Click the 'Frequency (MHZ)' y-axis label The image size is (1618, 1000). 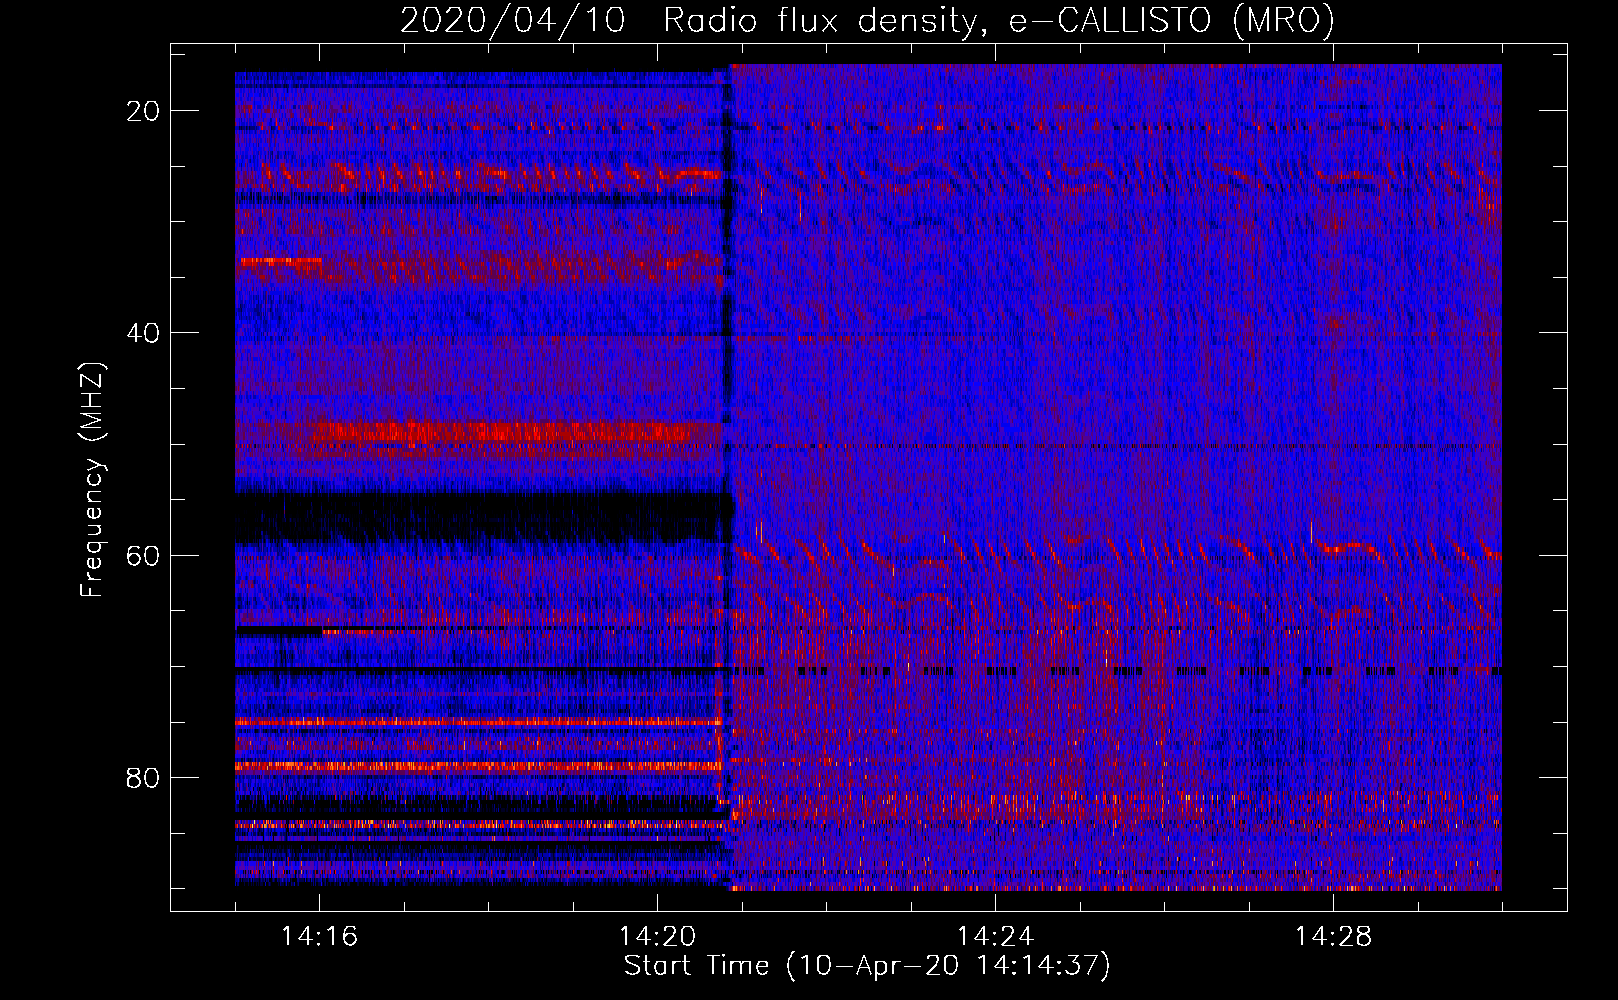pyautogui.click(x=92, y=480)
